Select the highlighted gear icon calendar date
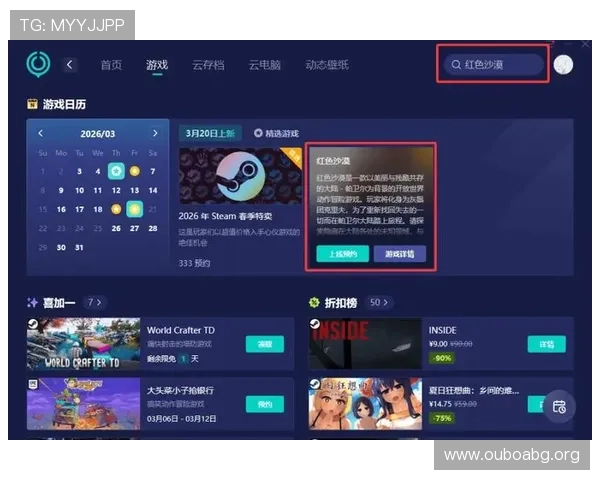Viewport: 600px width, 480px height. click(116, 171)
